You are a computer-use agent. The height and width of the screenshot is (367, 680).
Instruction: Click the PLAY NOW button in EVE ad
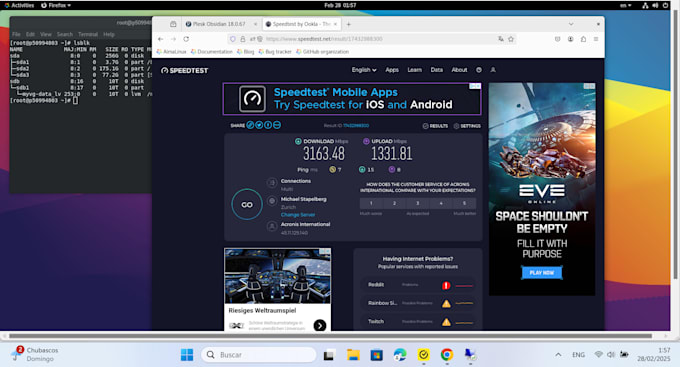click(542, 272)
